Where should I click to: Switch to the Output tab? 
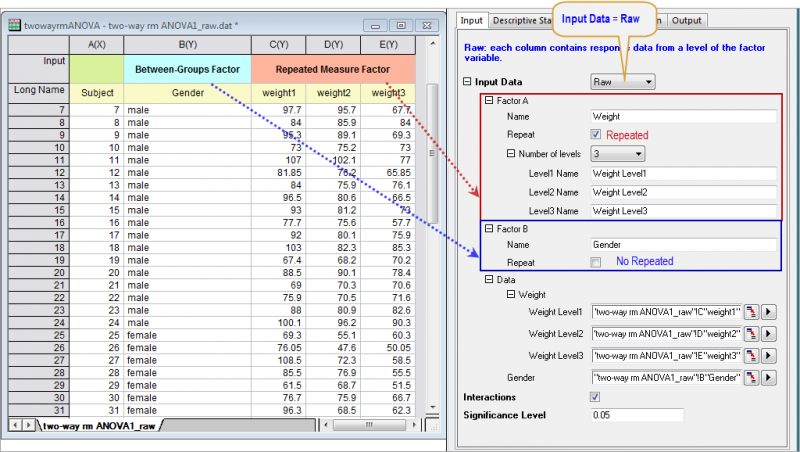[686, 20]
